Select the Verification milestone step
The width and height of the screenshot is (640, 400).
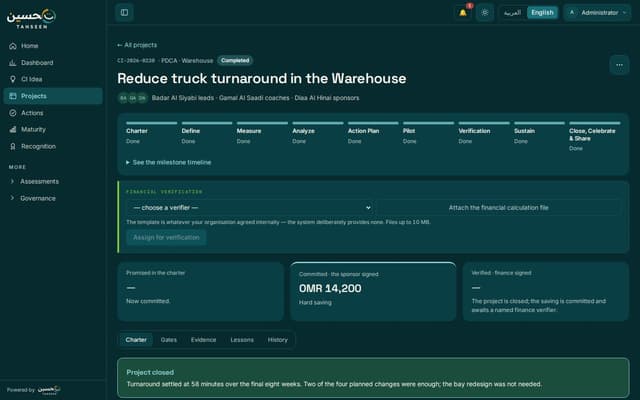click(484, 132)
